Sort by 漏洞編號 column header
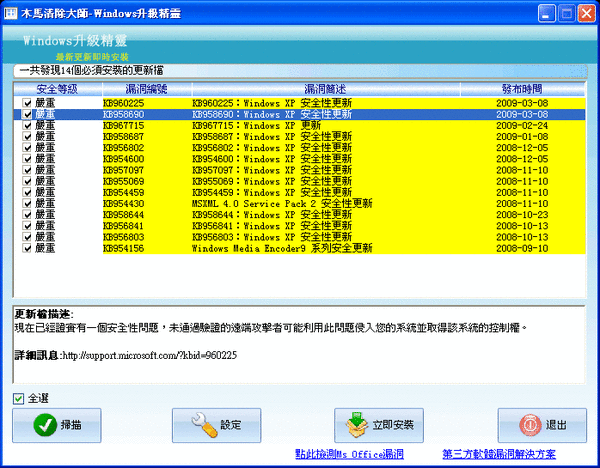This screenshot has width=600, height=468. [147, 89]
